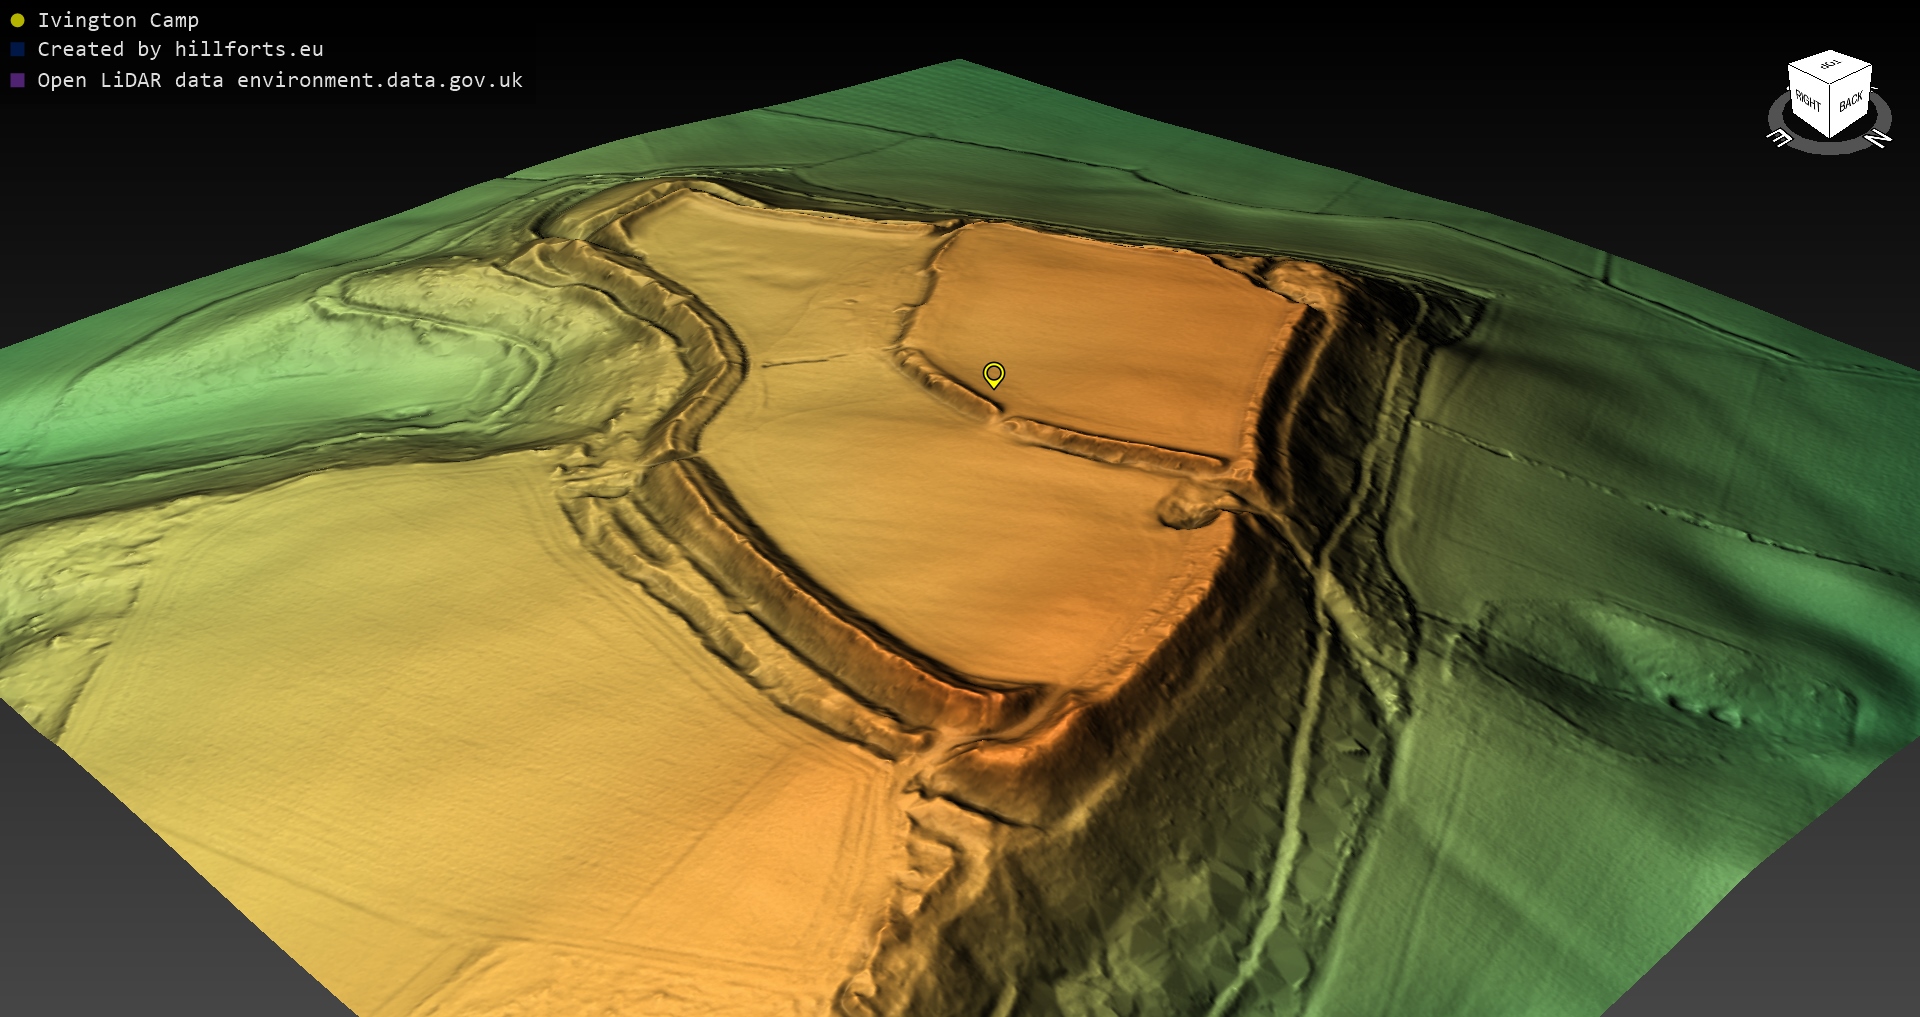This screenshot has width=1920, height=1017.
Task: Click the yellow location pin on the hillfort
Action: [x=993, y=374]
